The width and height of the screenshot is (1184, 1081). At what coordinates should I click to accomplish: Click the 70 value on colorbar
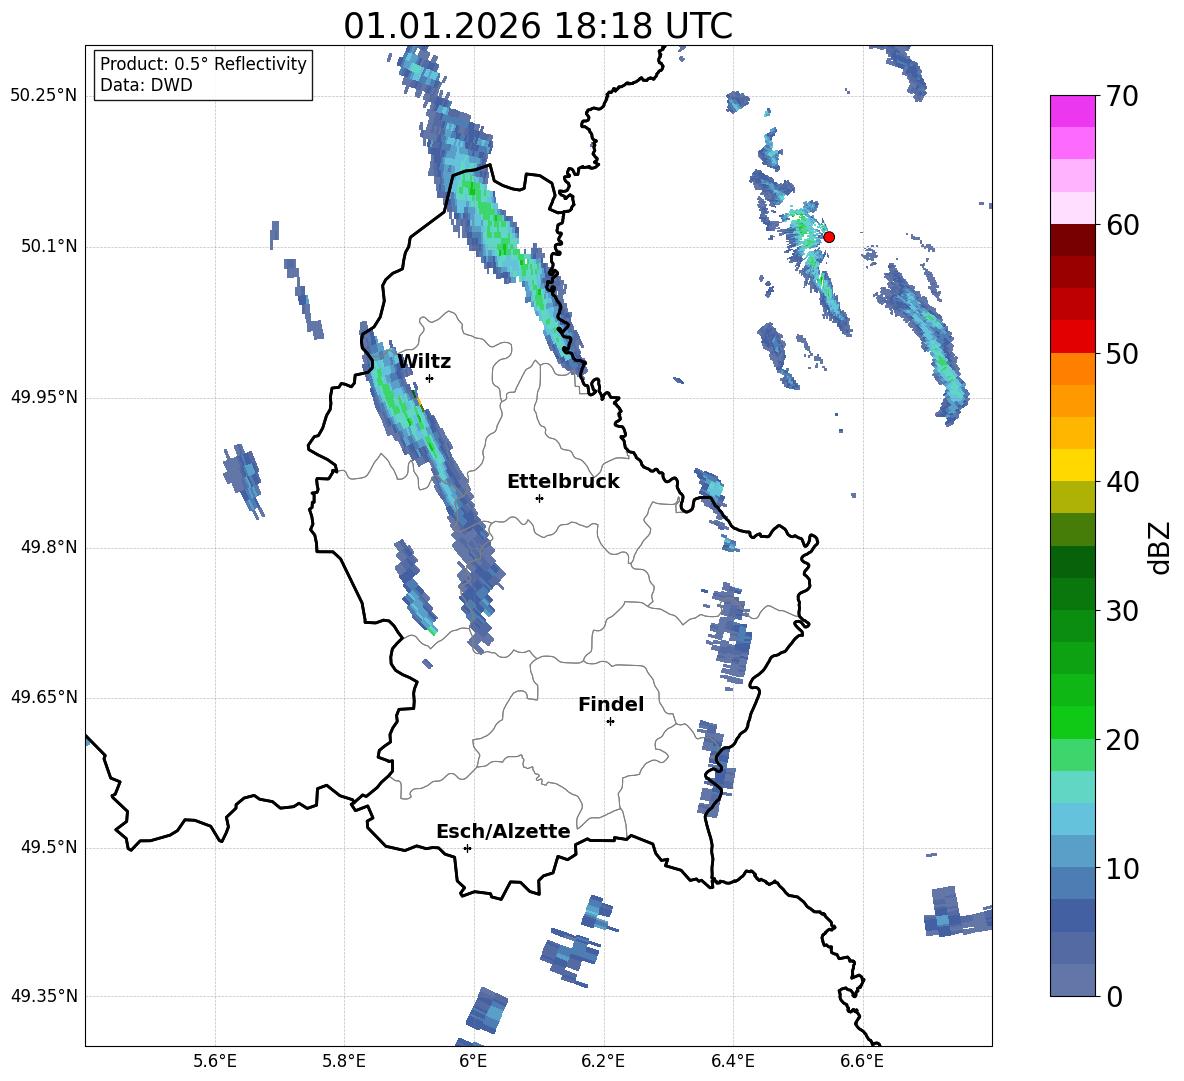[x=1122, y=97]
